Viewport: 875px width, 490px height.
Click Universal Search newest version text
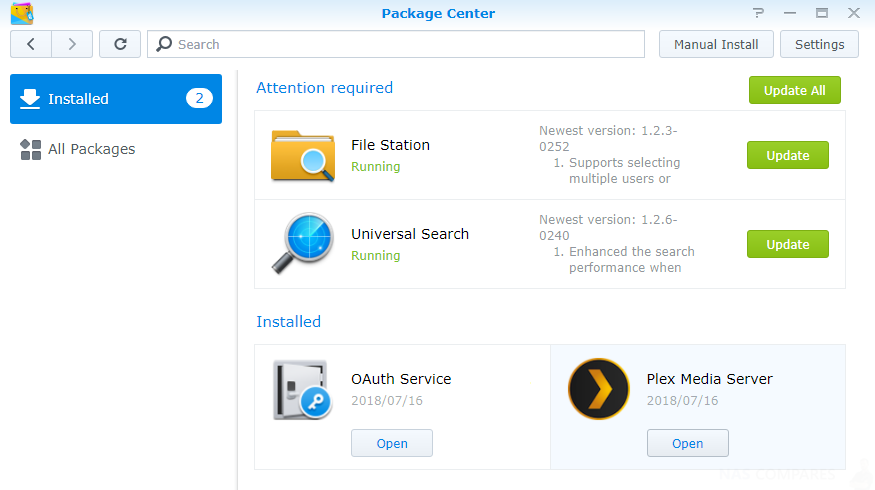[608, 228]
